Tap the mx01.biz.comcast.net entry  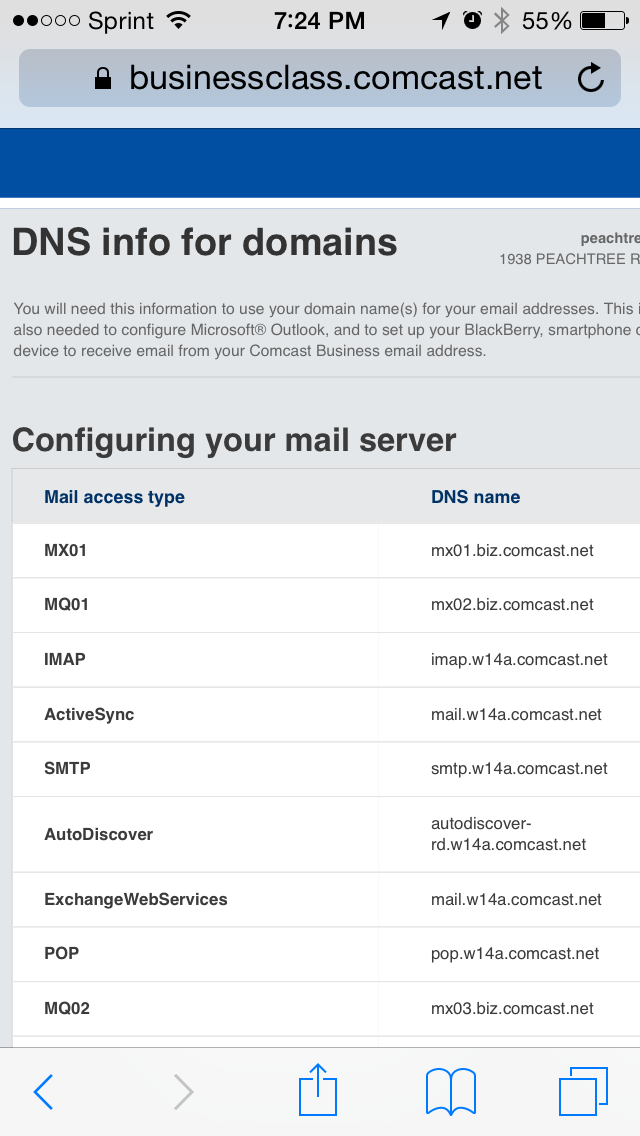coord(512,551)
